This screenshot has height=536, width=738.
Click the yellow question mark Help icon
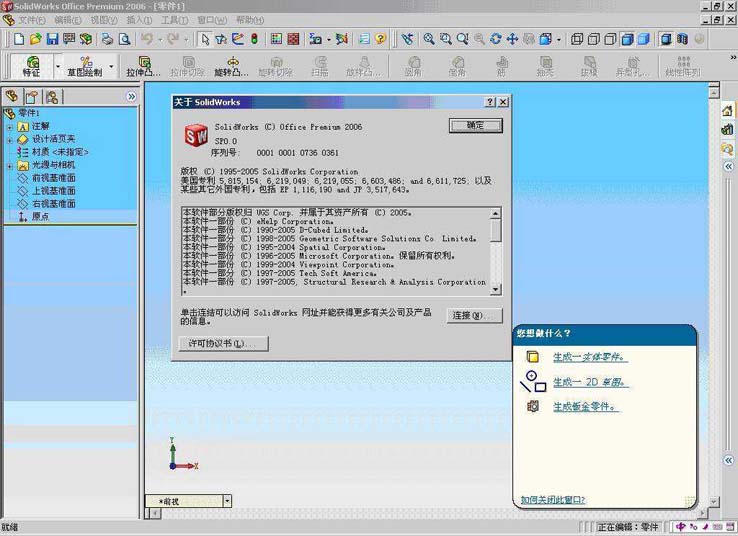pos(381,39)
